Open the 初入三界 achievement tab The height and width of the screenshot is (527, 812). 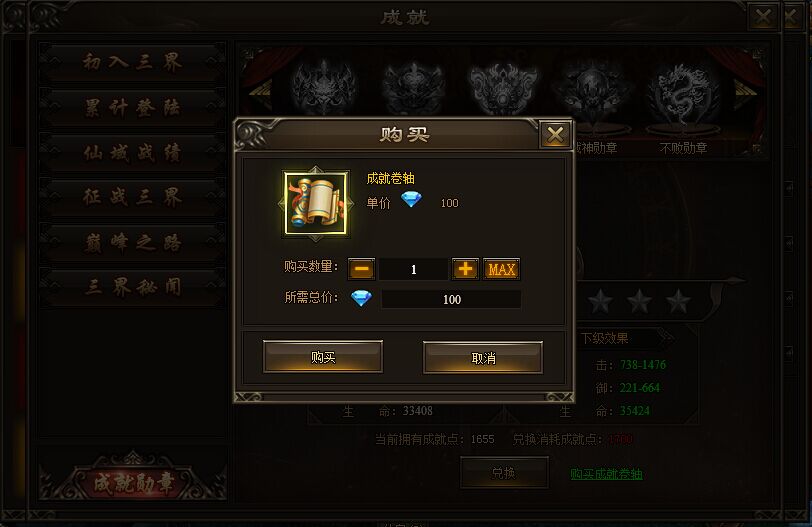click(133, 62)
